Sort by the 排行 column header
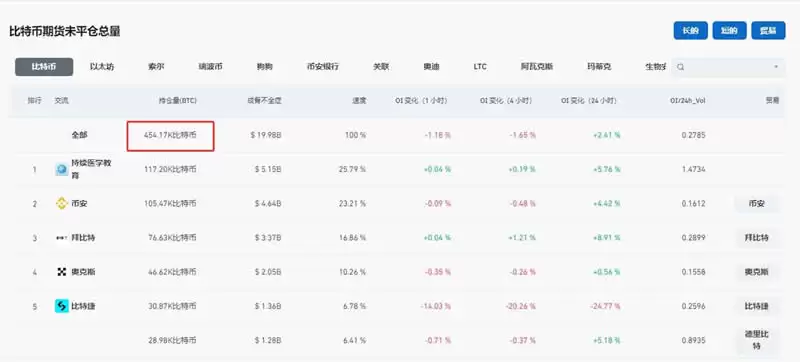 pyautogui.click(x=34, y=101)
